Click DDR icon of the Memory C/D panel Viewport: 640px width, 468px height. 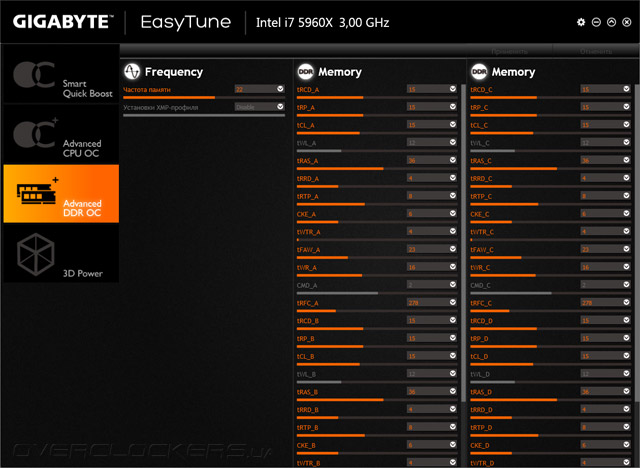[479, 71]
